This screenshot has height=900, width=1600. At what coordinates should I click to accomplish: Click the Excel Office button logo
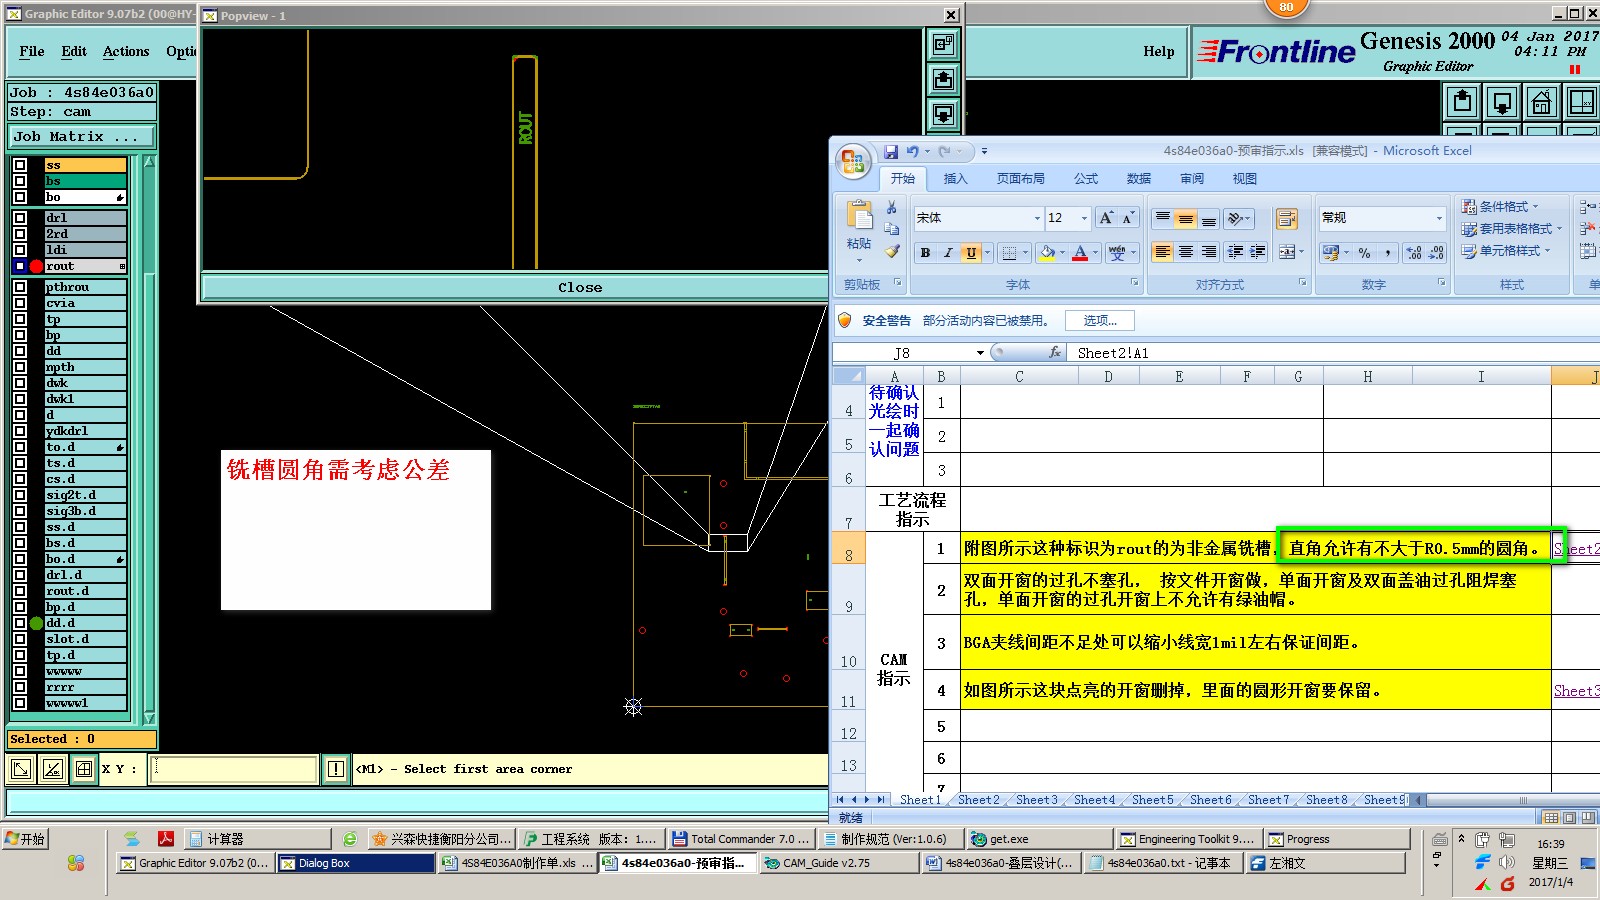853,162
